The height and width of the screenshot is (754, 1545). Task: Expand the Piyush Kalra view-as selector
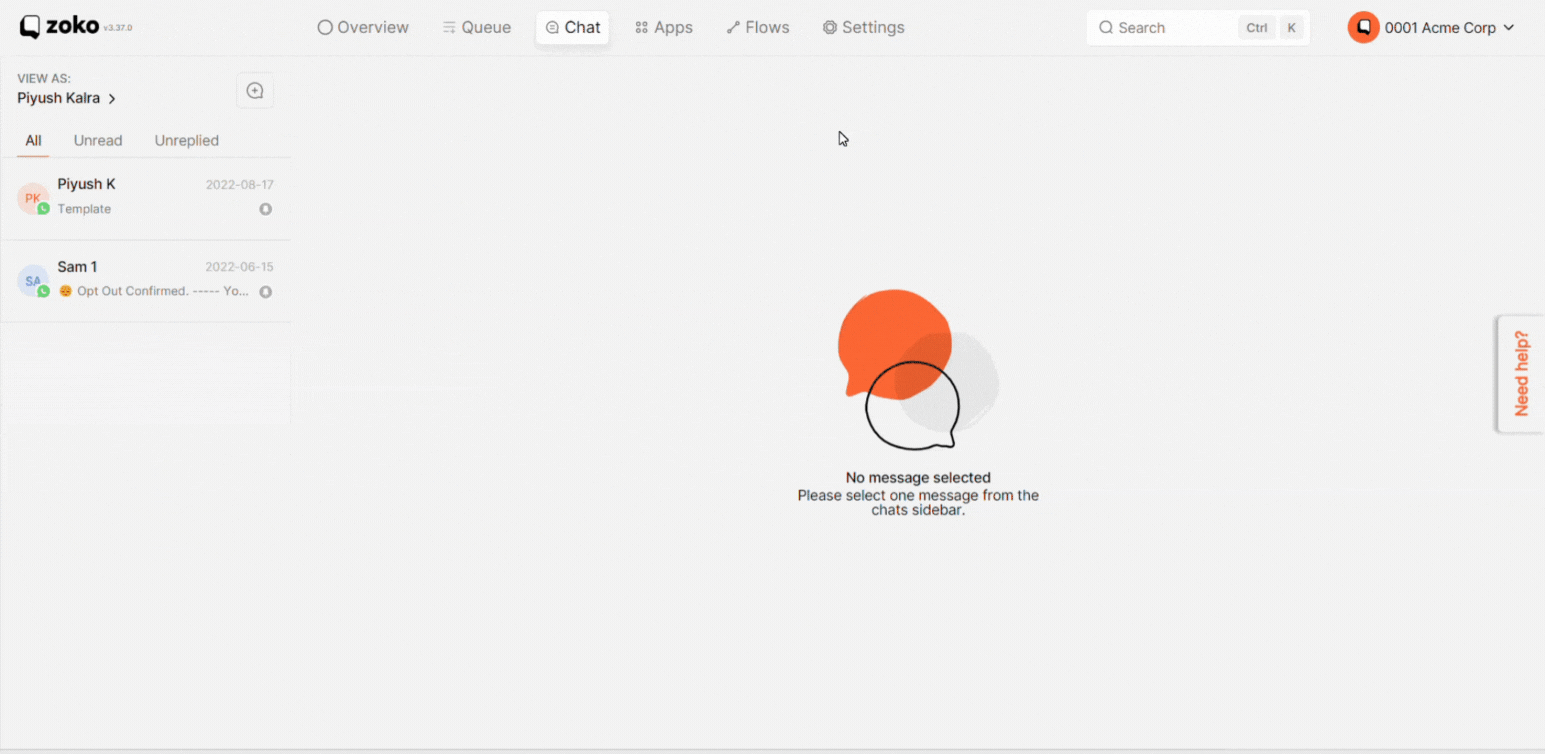point(67,98)
